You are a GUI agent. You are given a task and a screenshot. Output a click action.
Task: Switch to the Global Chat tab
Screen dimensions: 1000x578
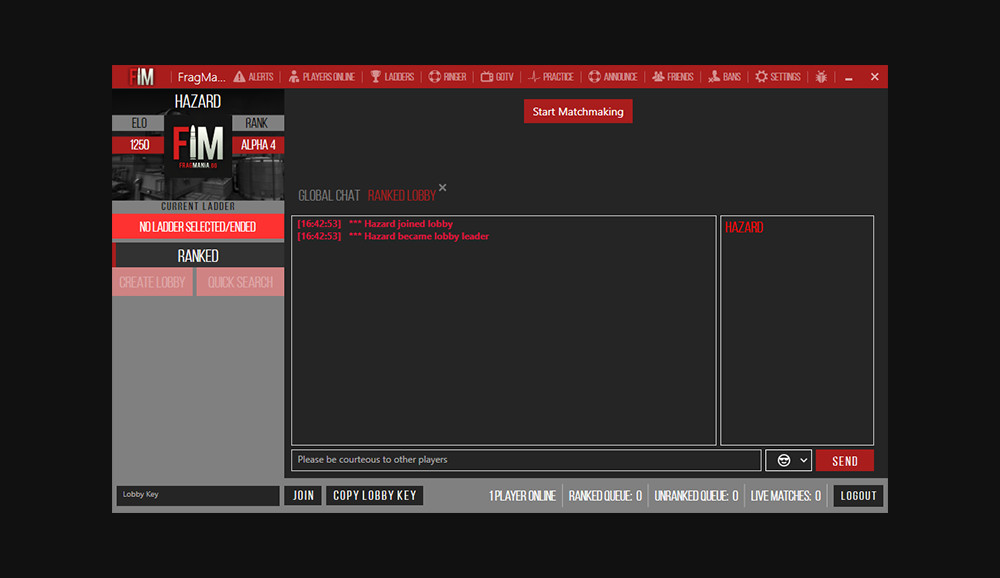(329, 195)
